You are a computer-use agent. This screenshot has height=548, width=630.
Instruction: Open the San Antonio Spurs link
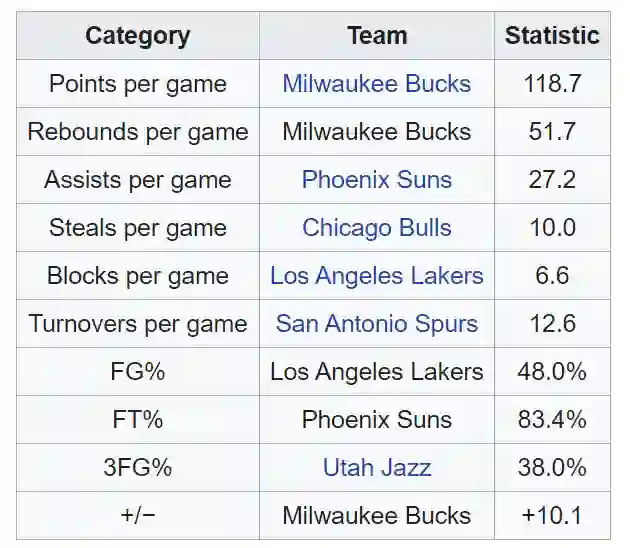(376, 324)
